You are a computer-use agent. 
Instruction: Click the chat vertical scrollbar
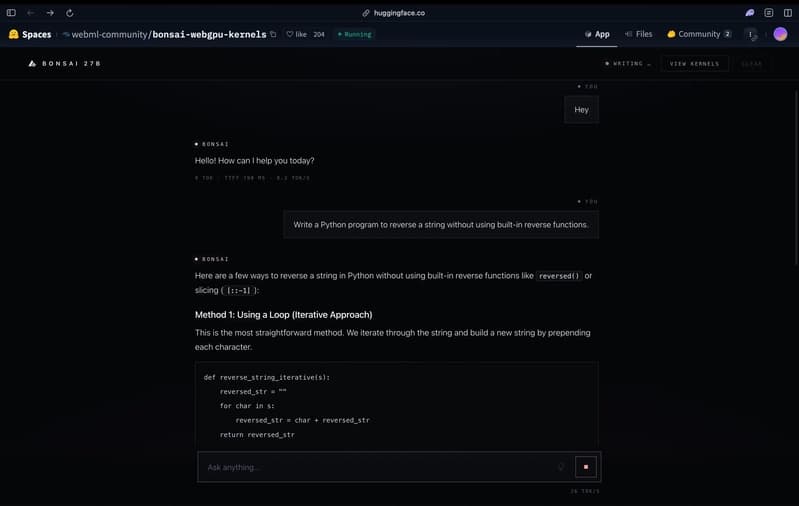pos(796,178)
